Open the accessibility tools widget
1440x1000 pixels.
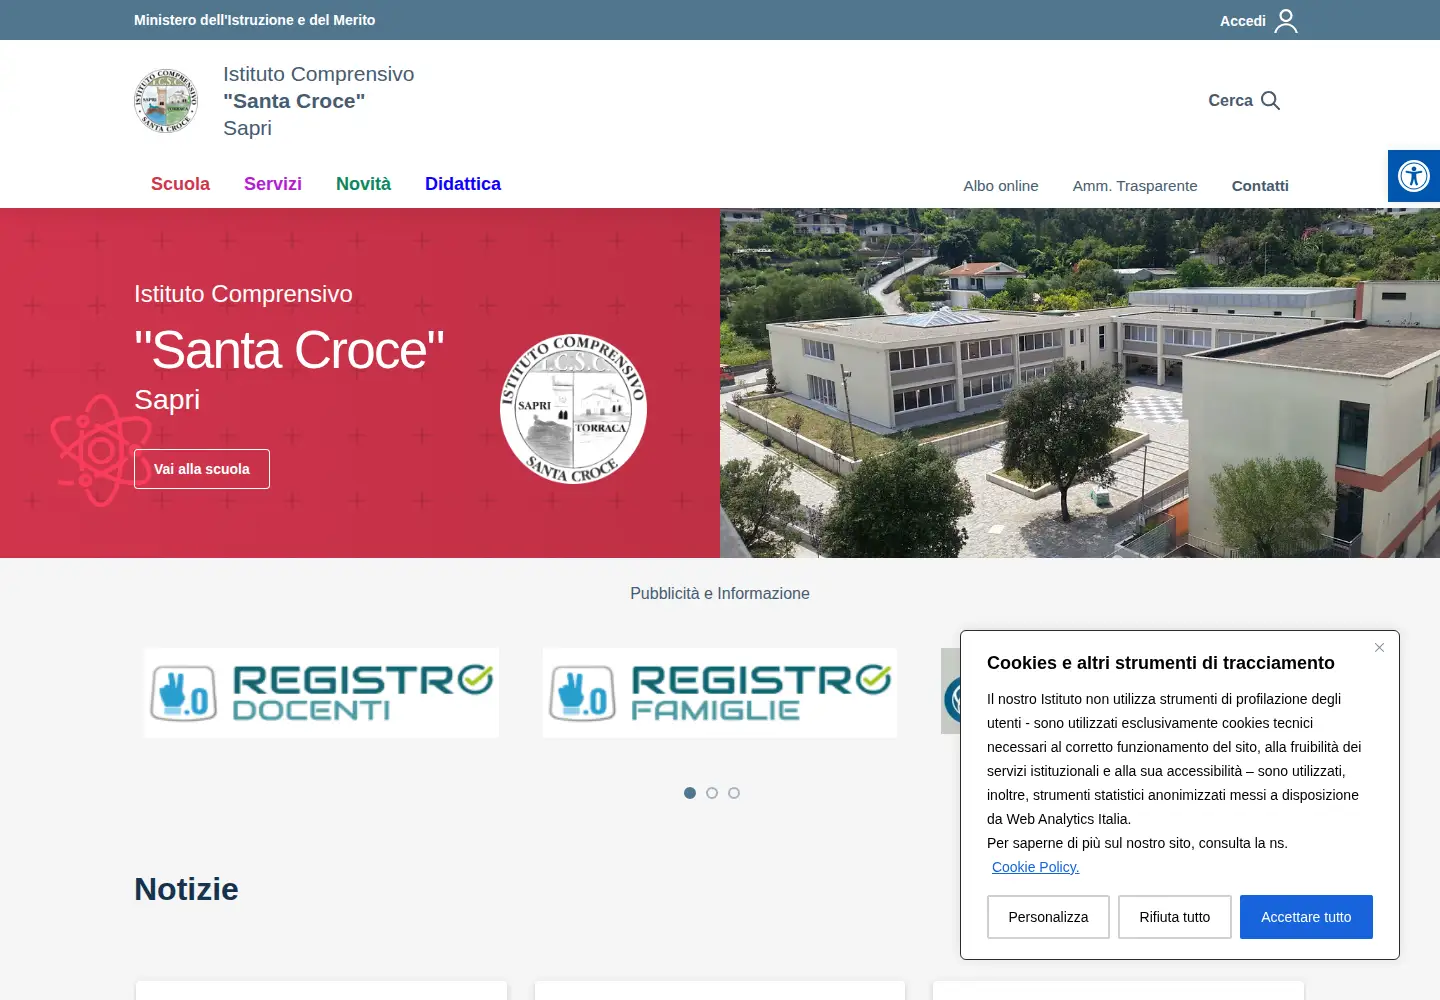point(1414,176)
